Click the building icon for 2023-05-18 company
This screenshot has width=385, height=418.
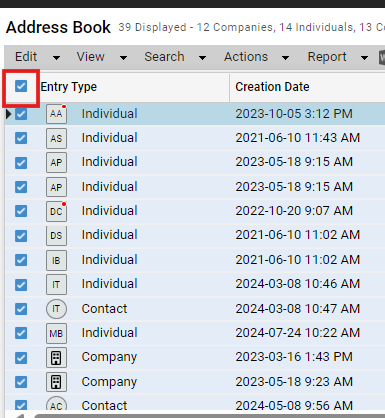[56, 382]
